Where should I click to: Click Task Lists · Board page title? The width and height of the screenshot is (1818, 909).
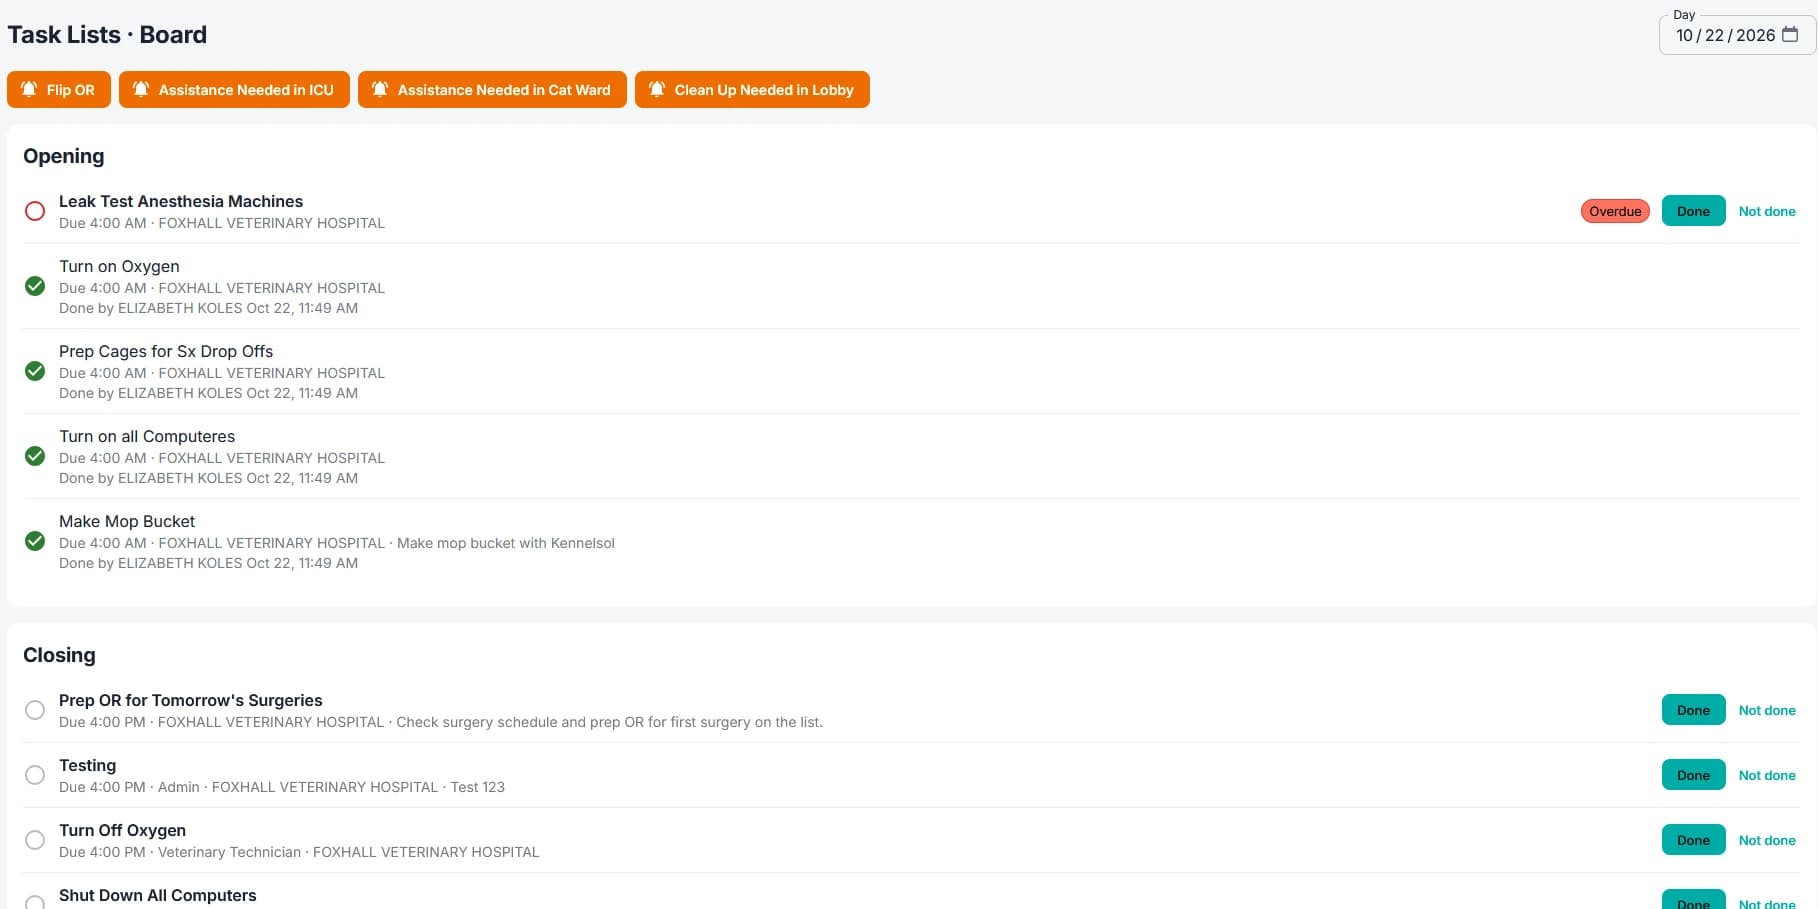(x=107, y=34)
